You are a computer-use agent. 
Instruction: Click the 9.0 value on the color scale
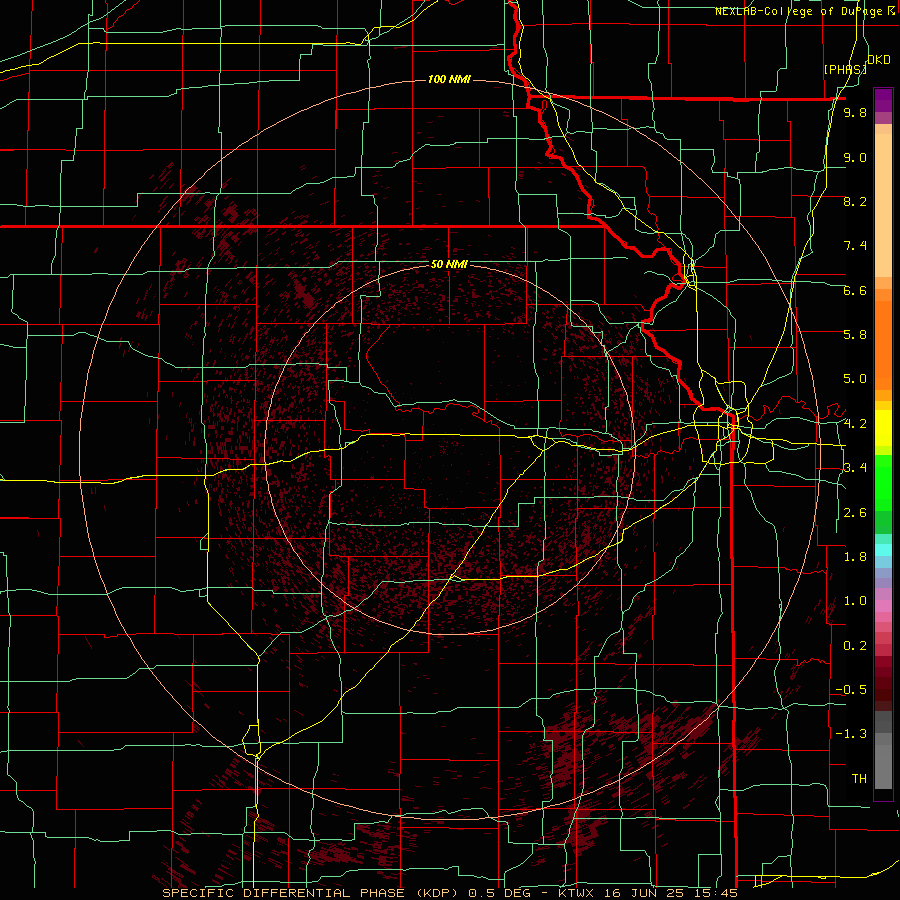point(855,157)
